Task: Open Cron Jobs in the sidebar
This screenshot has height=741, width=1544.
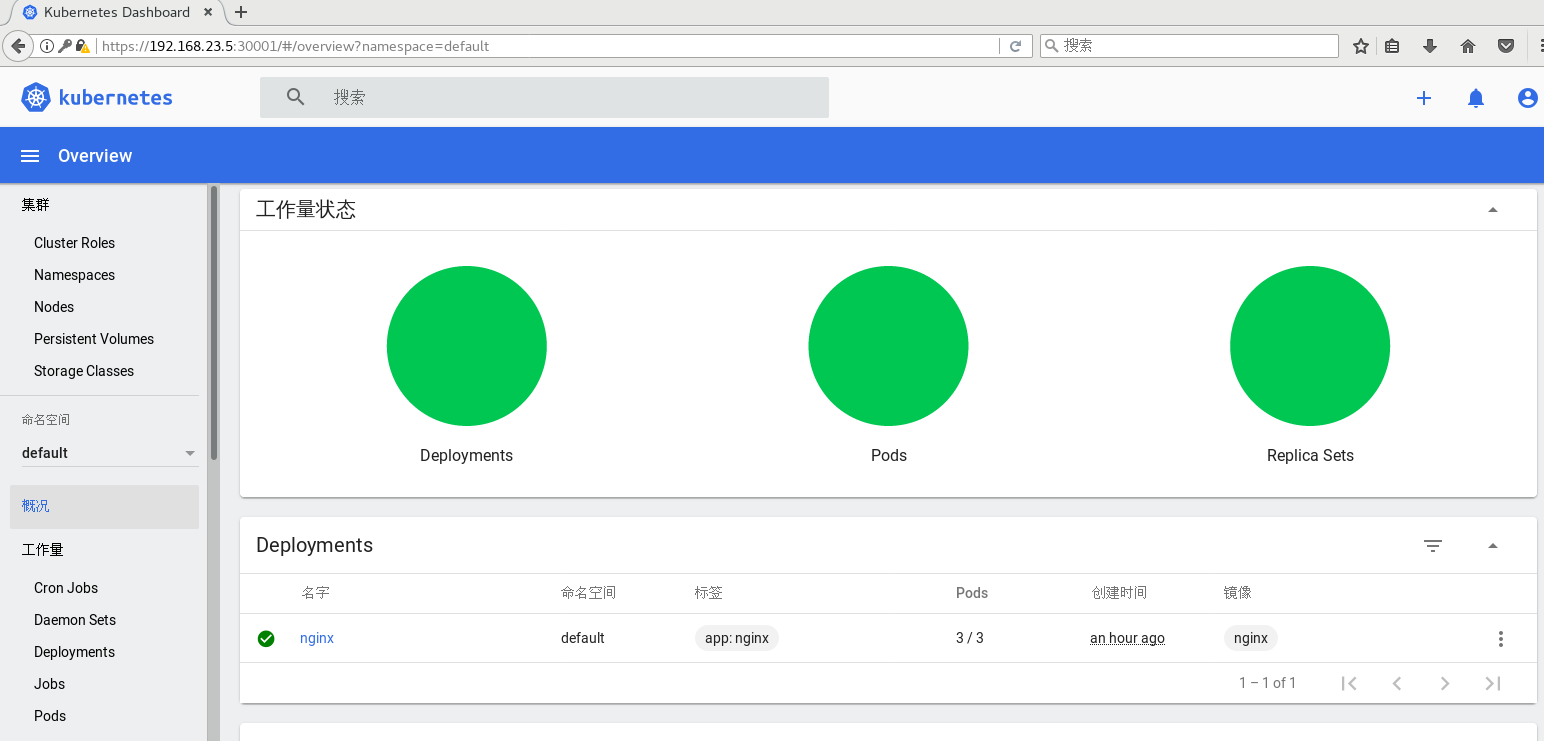Action: pos(66,588)
